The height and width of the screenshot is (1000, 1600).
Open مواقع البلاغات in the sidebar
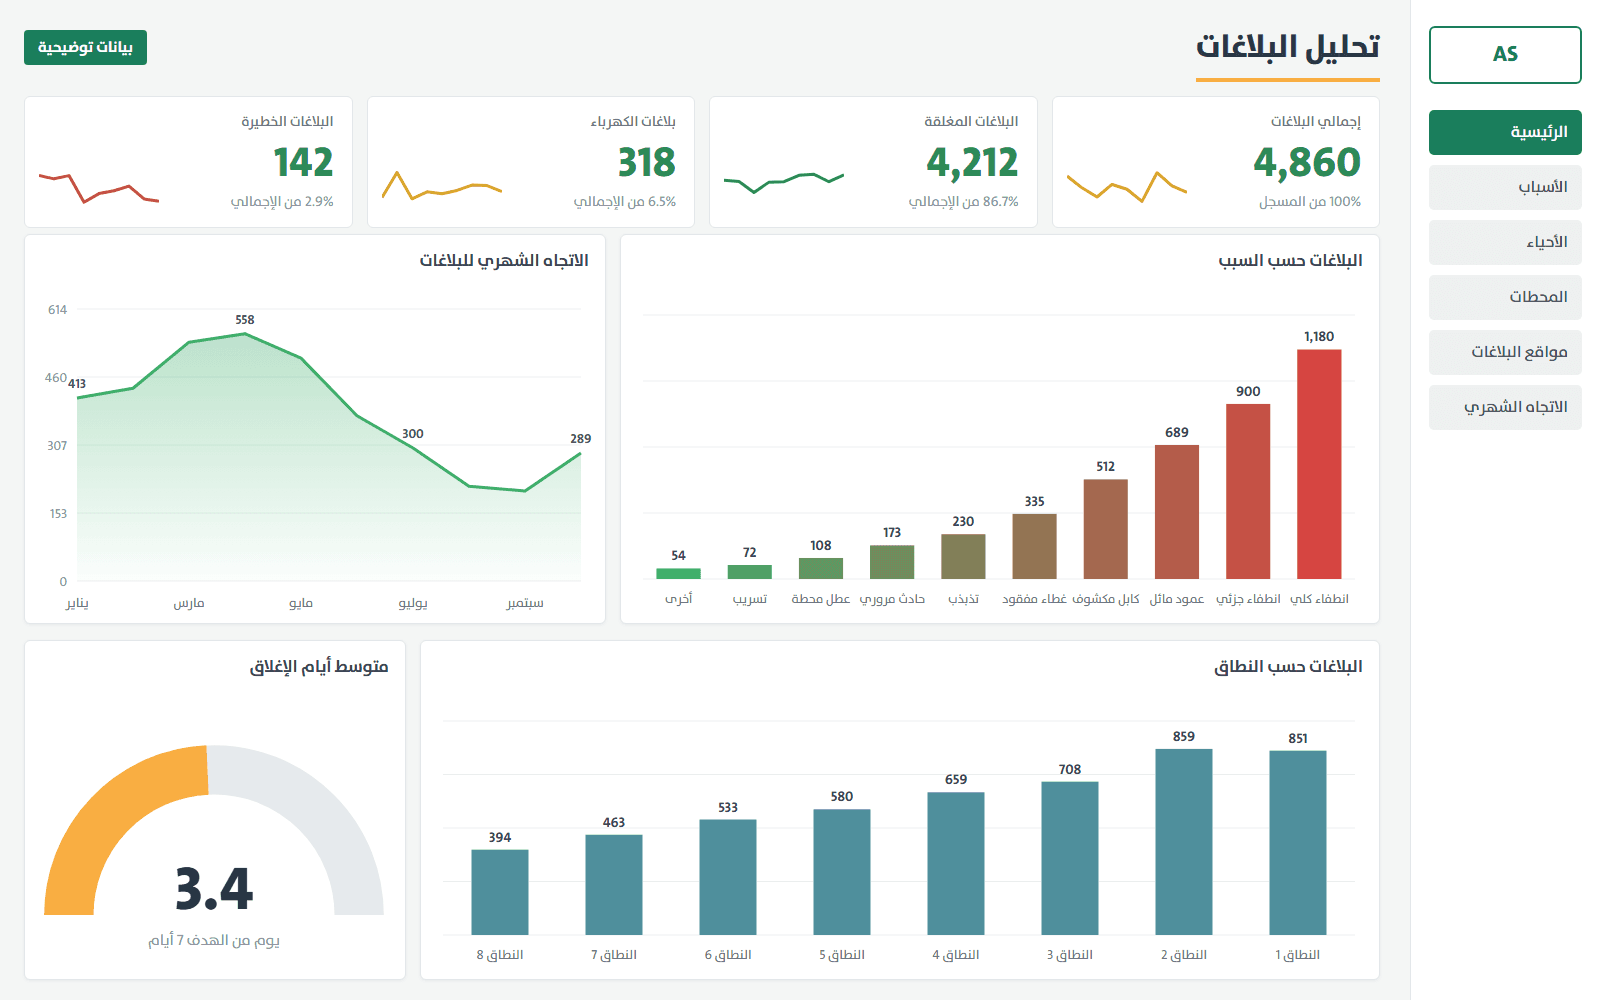pos(1505,352)
